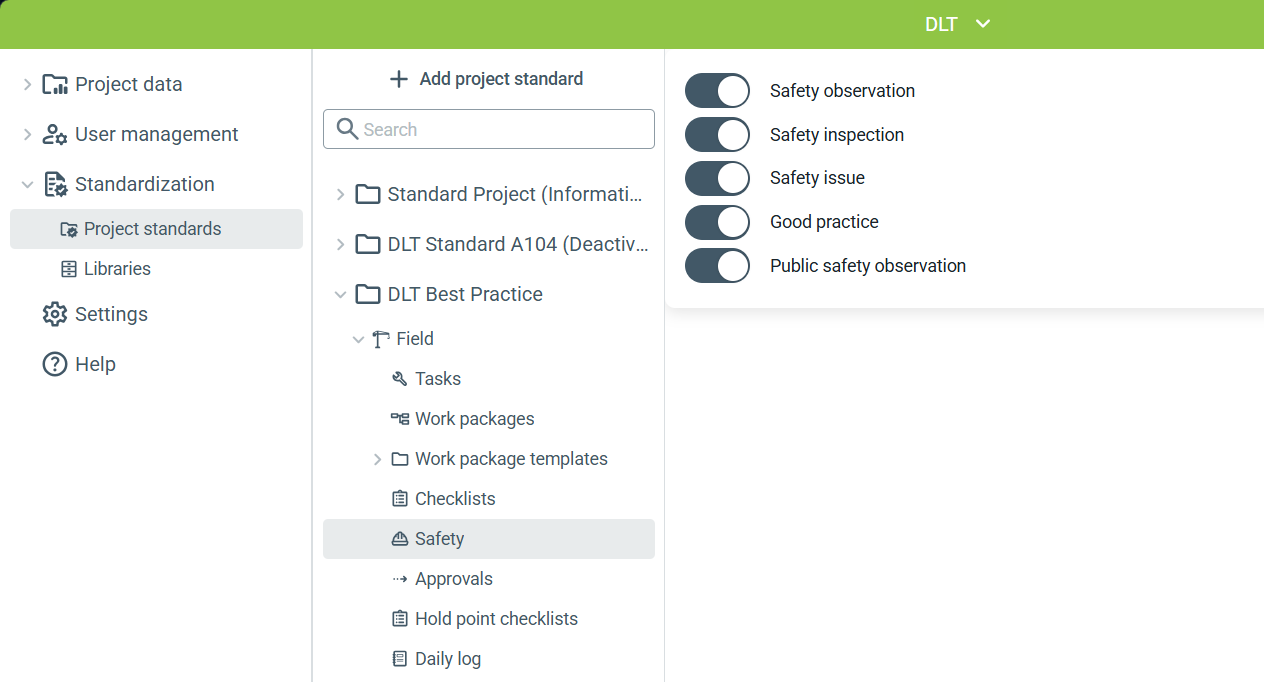This screenshot has width=1264, height=682.
Task: Turn off the Good practice switch
Action: [x=717, y=222]
